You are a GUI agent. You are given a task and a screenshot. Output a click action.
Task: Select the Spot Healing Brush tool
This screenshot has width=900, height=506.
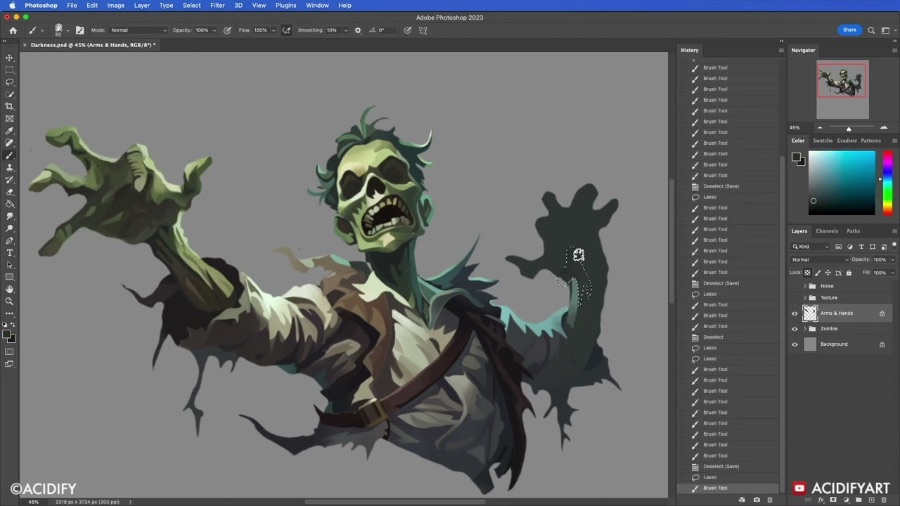[9, 143]
